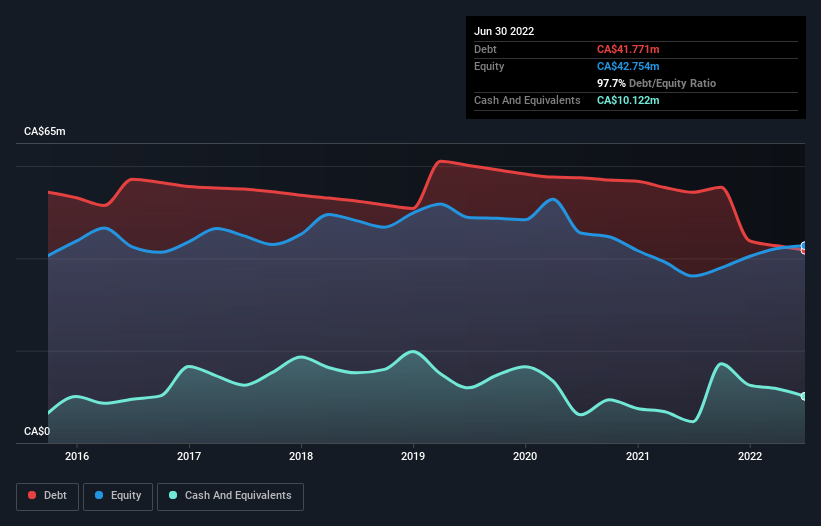Screen dimensions: 821x526
Task: Click the tooltip Debt row label
Action: coord(485,49)
